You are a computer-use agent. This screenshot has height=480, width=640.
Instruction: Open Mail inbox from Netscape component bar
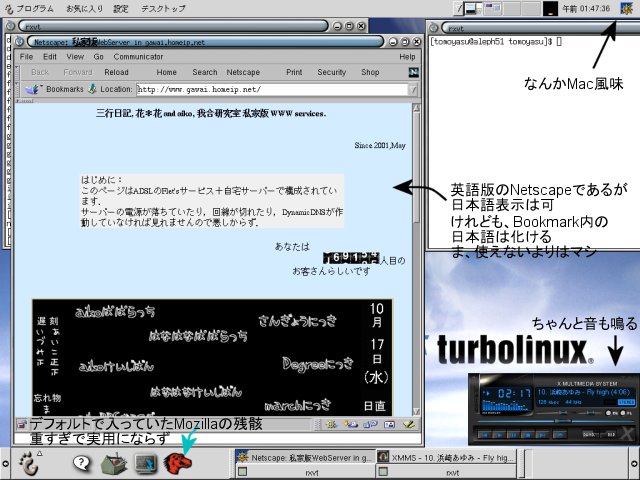[x=351, y=424]
